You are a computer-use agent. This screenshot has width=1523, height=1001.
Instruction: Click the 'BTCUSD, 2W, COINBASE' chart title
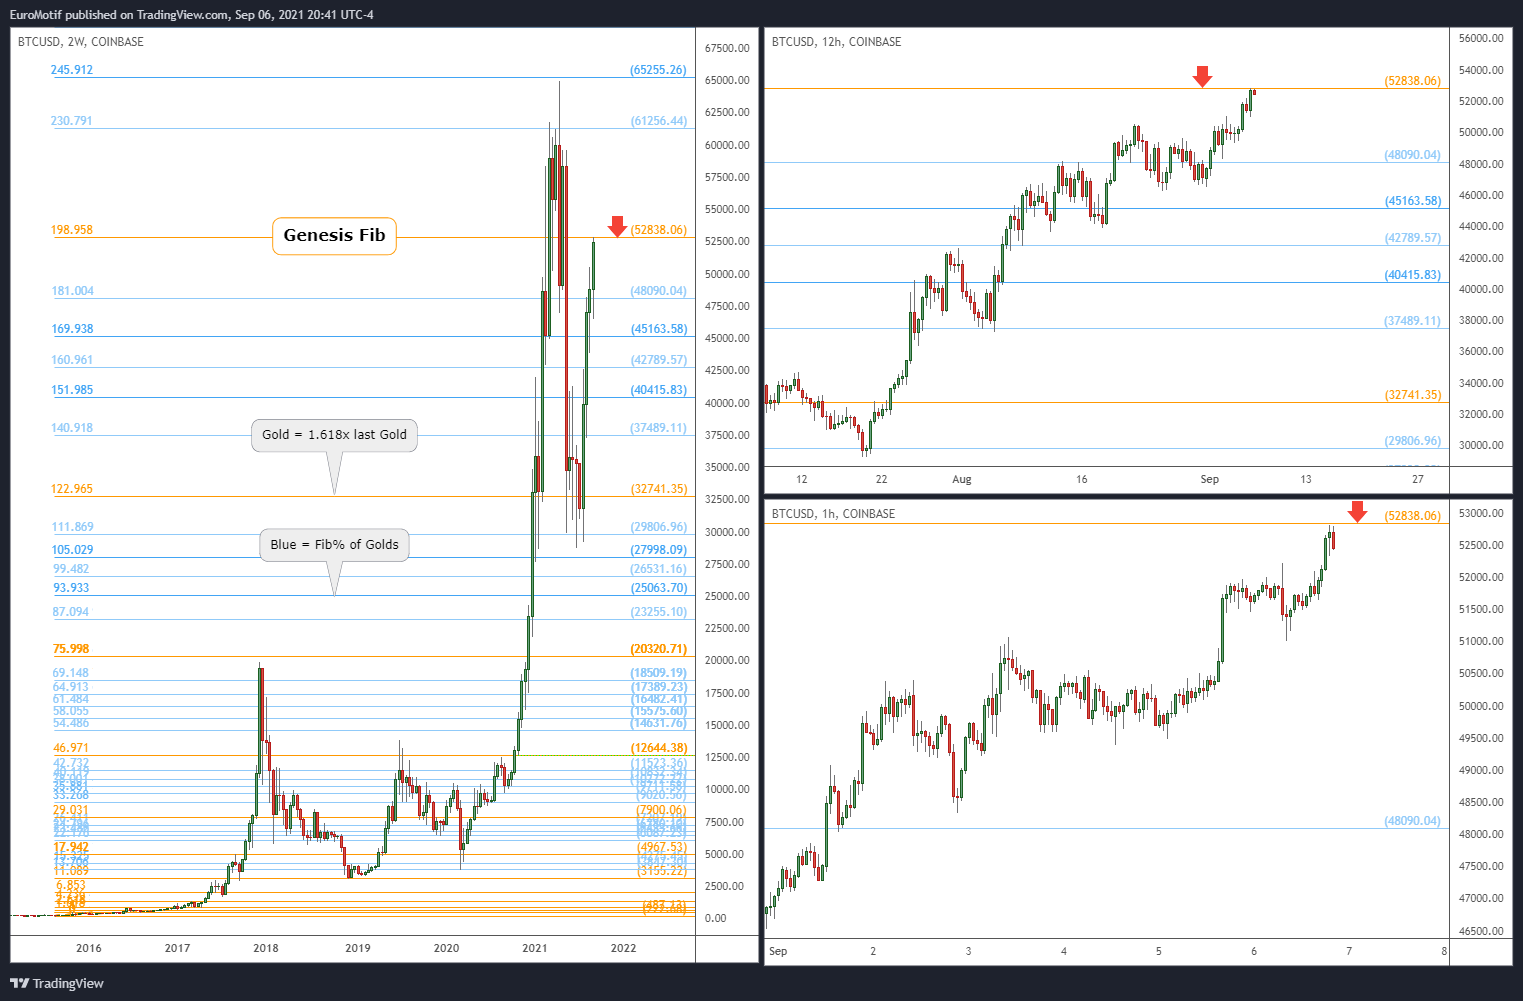coord(81,42)
